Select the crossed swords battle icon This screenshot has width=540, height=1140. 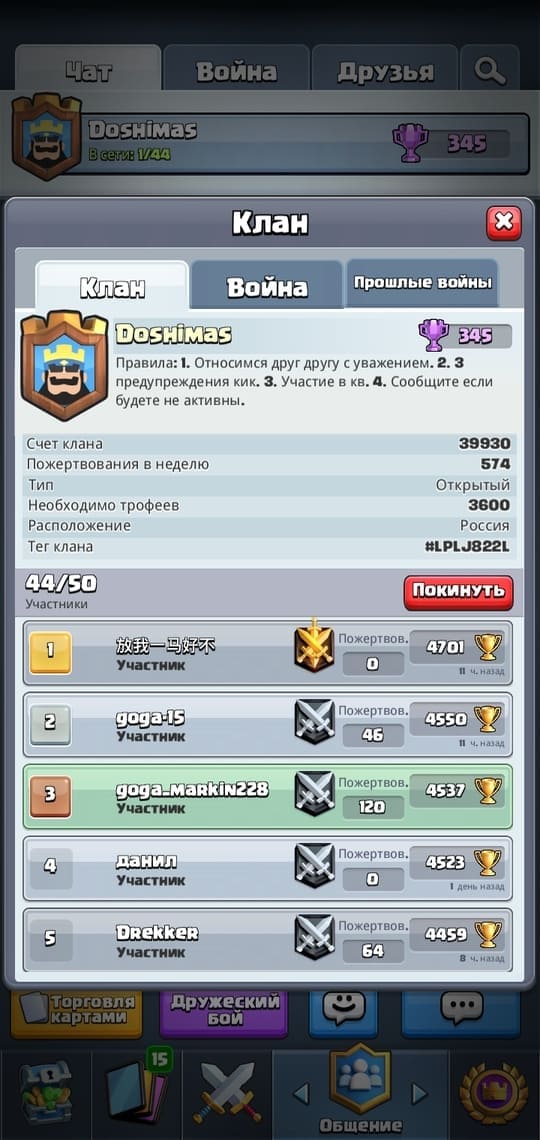[227, 1093]
